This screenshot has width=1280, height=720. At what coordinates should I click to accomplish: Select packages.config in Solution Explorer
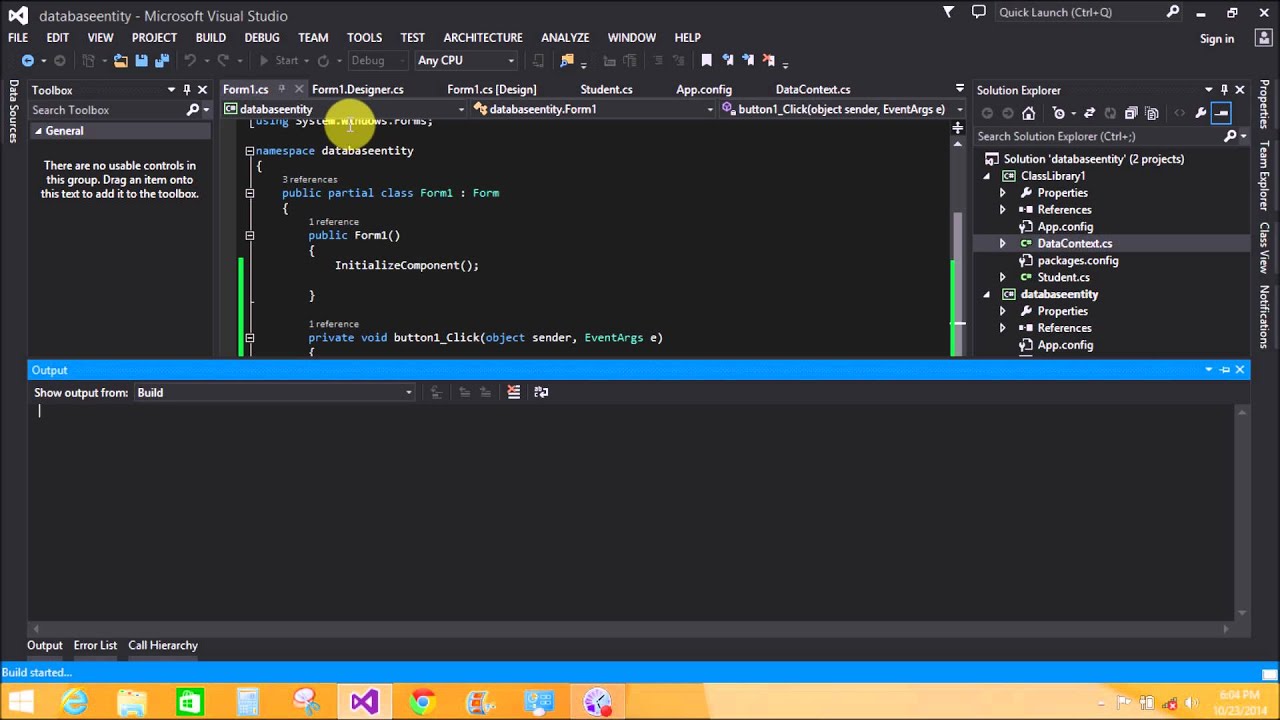pos(1077,261)
